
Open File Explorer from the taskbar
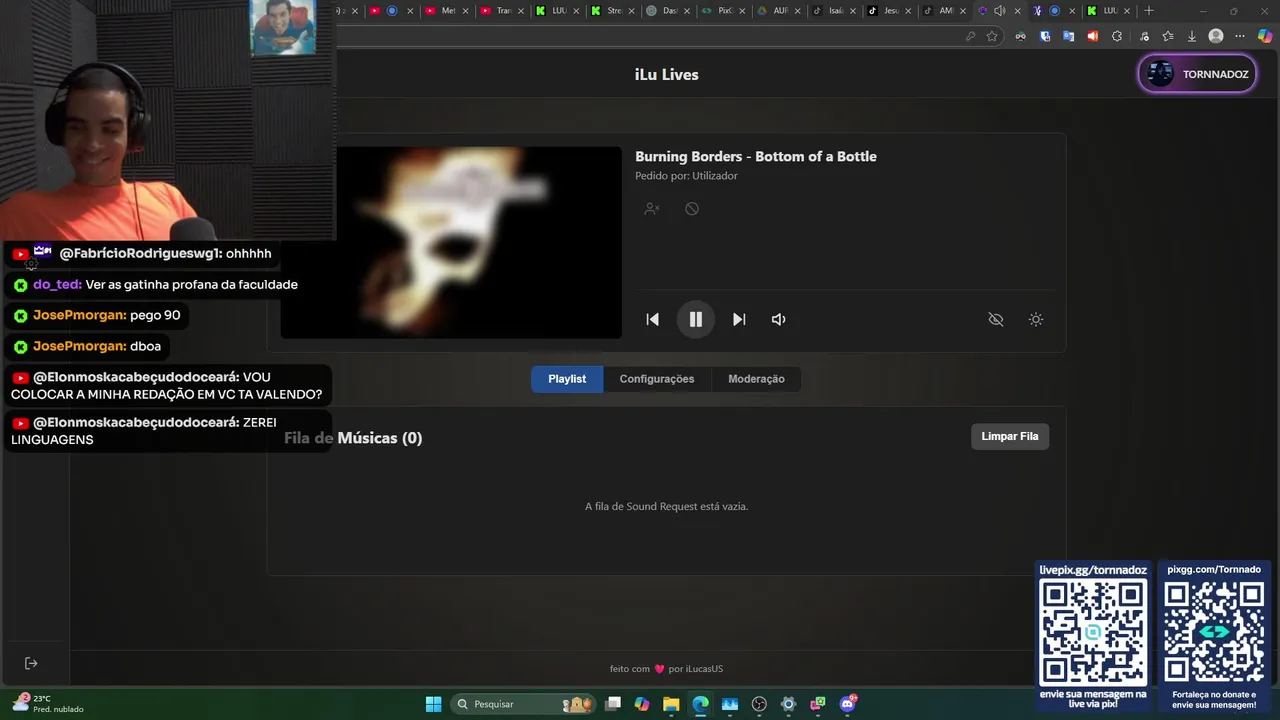coord(671,704)
